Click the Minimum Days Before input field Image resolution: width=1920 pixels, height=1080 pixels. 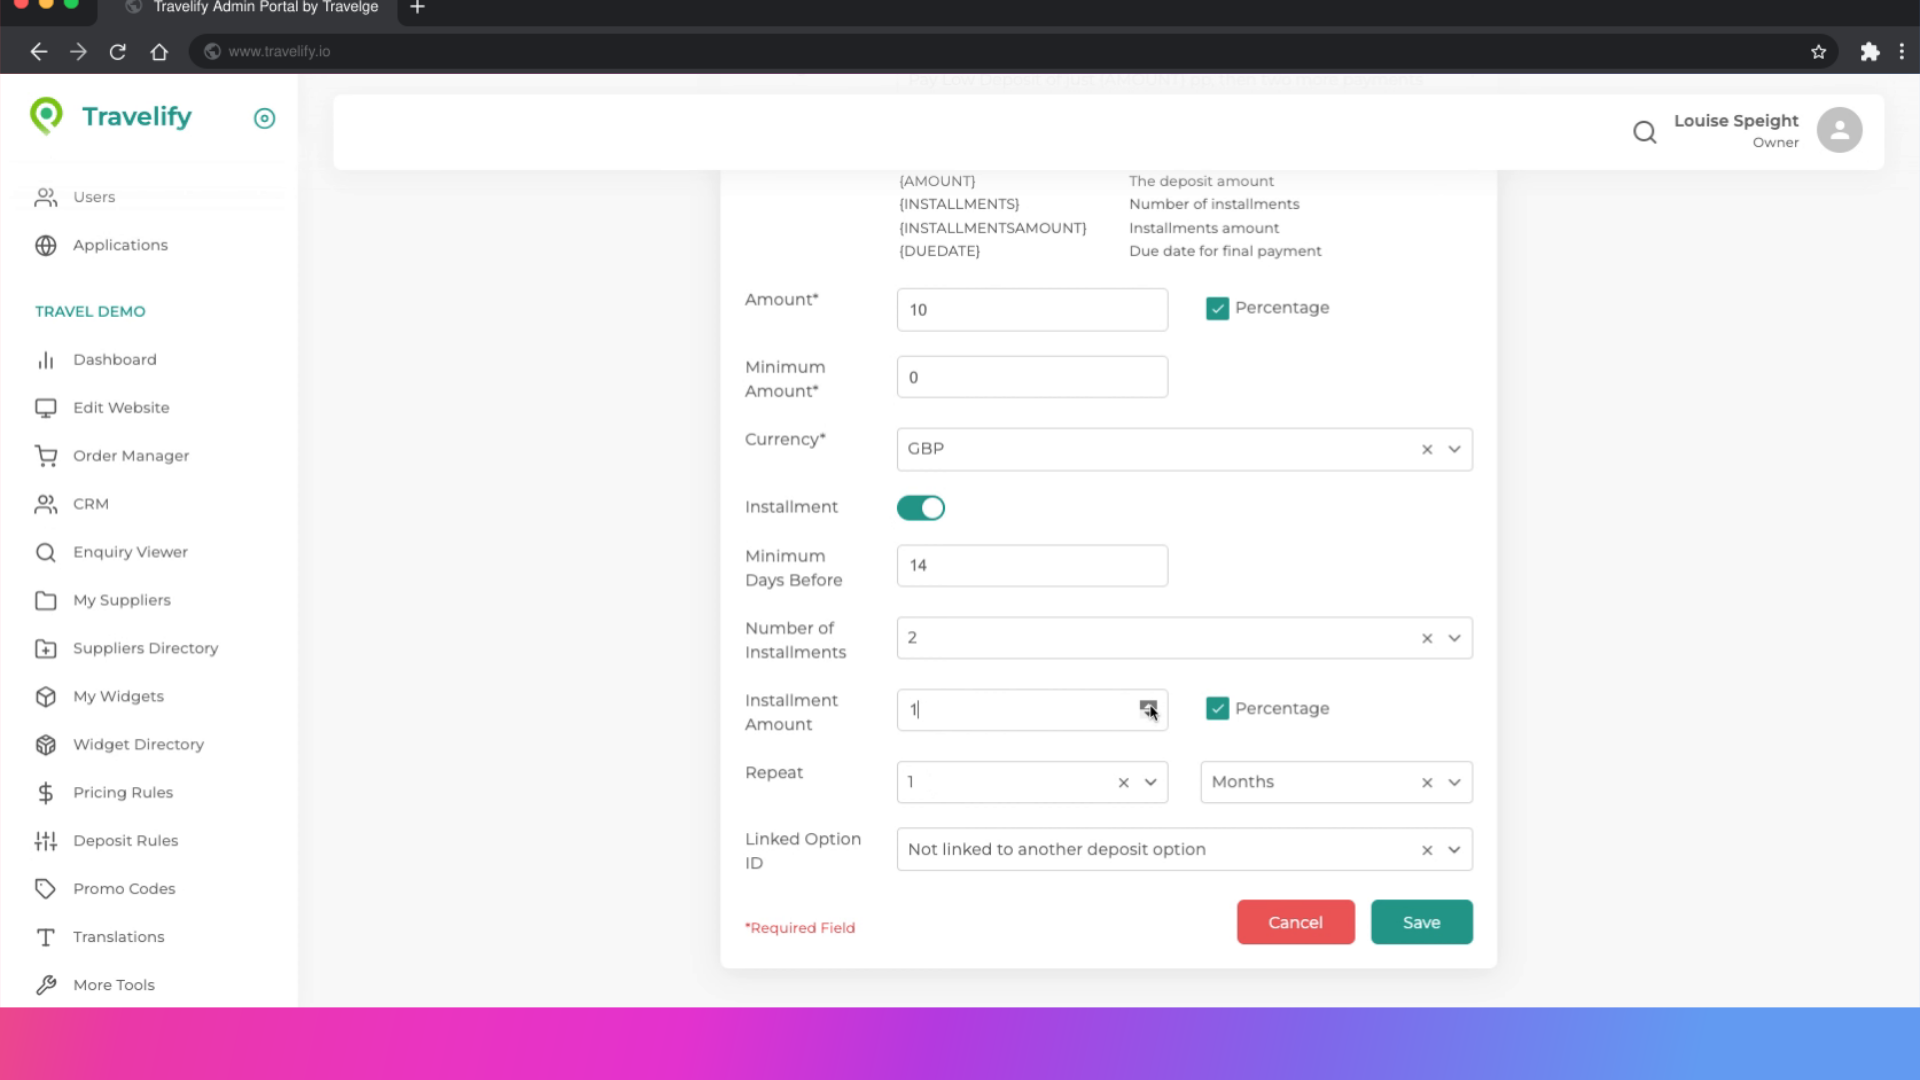pos(1031,566)
